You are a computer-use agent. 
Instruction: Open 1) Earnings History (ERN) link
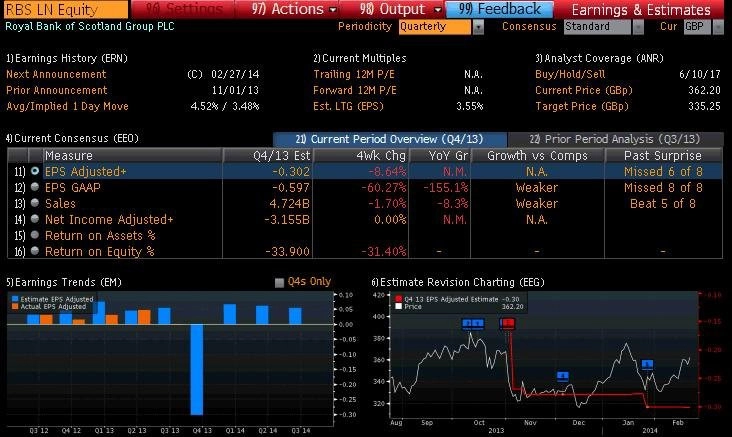tap(67, 58)
